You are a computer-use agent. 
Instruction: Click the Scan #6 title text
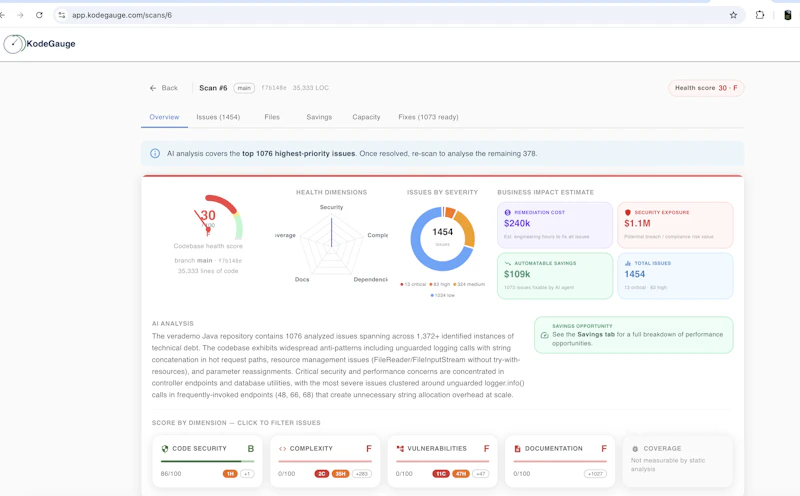[x=213, y=88]
